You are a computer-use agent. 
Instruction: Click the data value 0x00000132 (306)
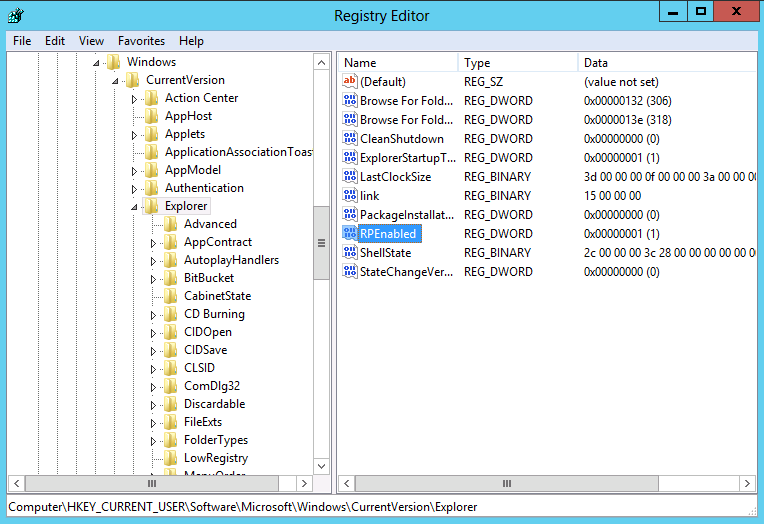pos(628,101)
